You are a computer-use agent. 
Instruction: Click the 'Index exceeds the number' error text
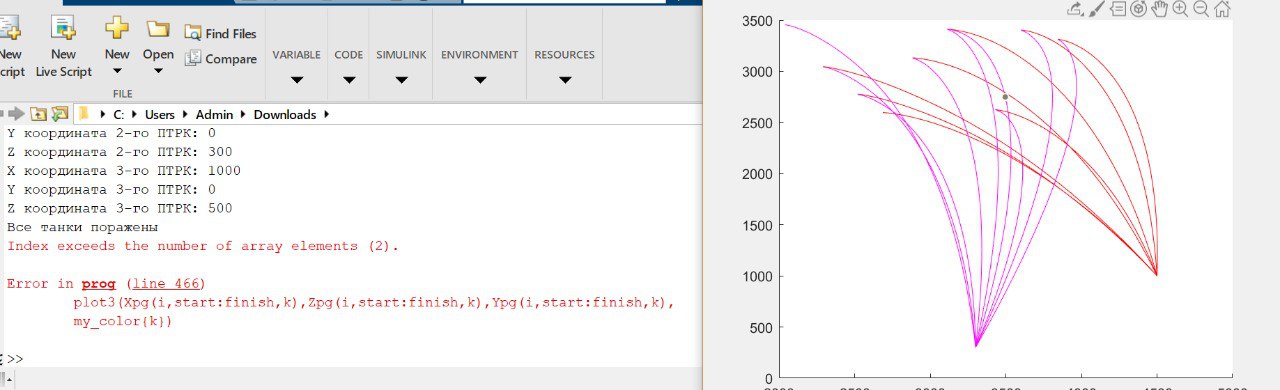203,246
